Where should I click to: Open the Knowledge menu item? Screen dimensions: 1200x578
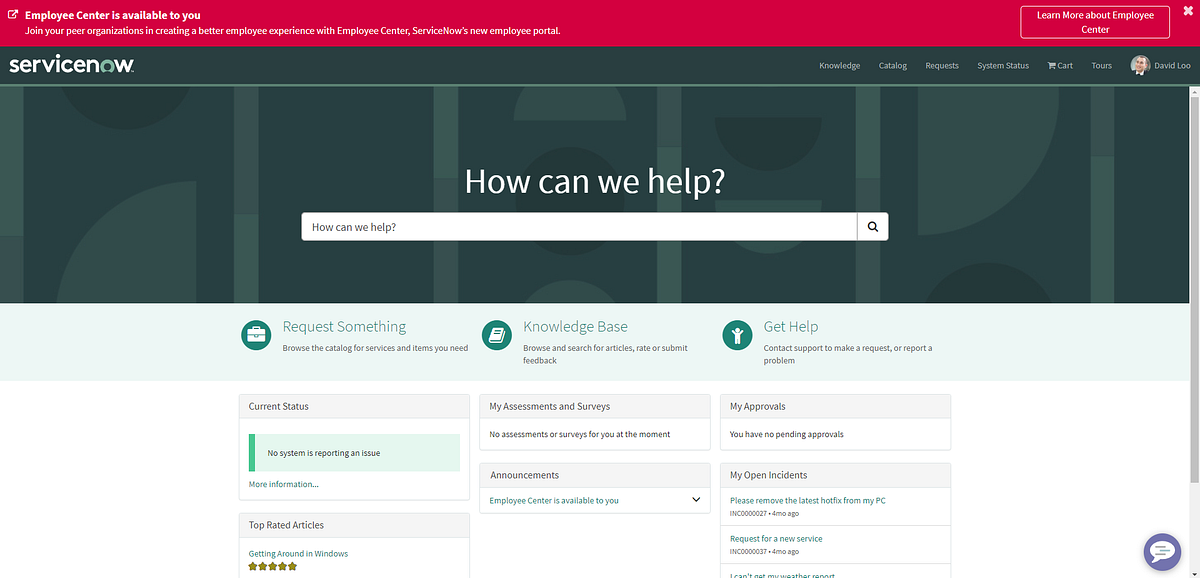pos(839,65)
